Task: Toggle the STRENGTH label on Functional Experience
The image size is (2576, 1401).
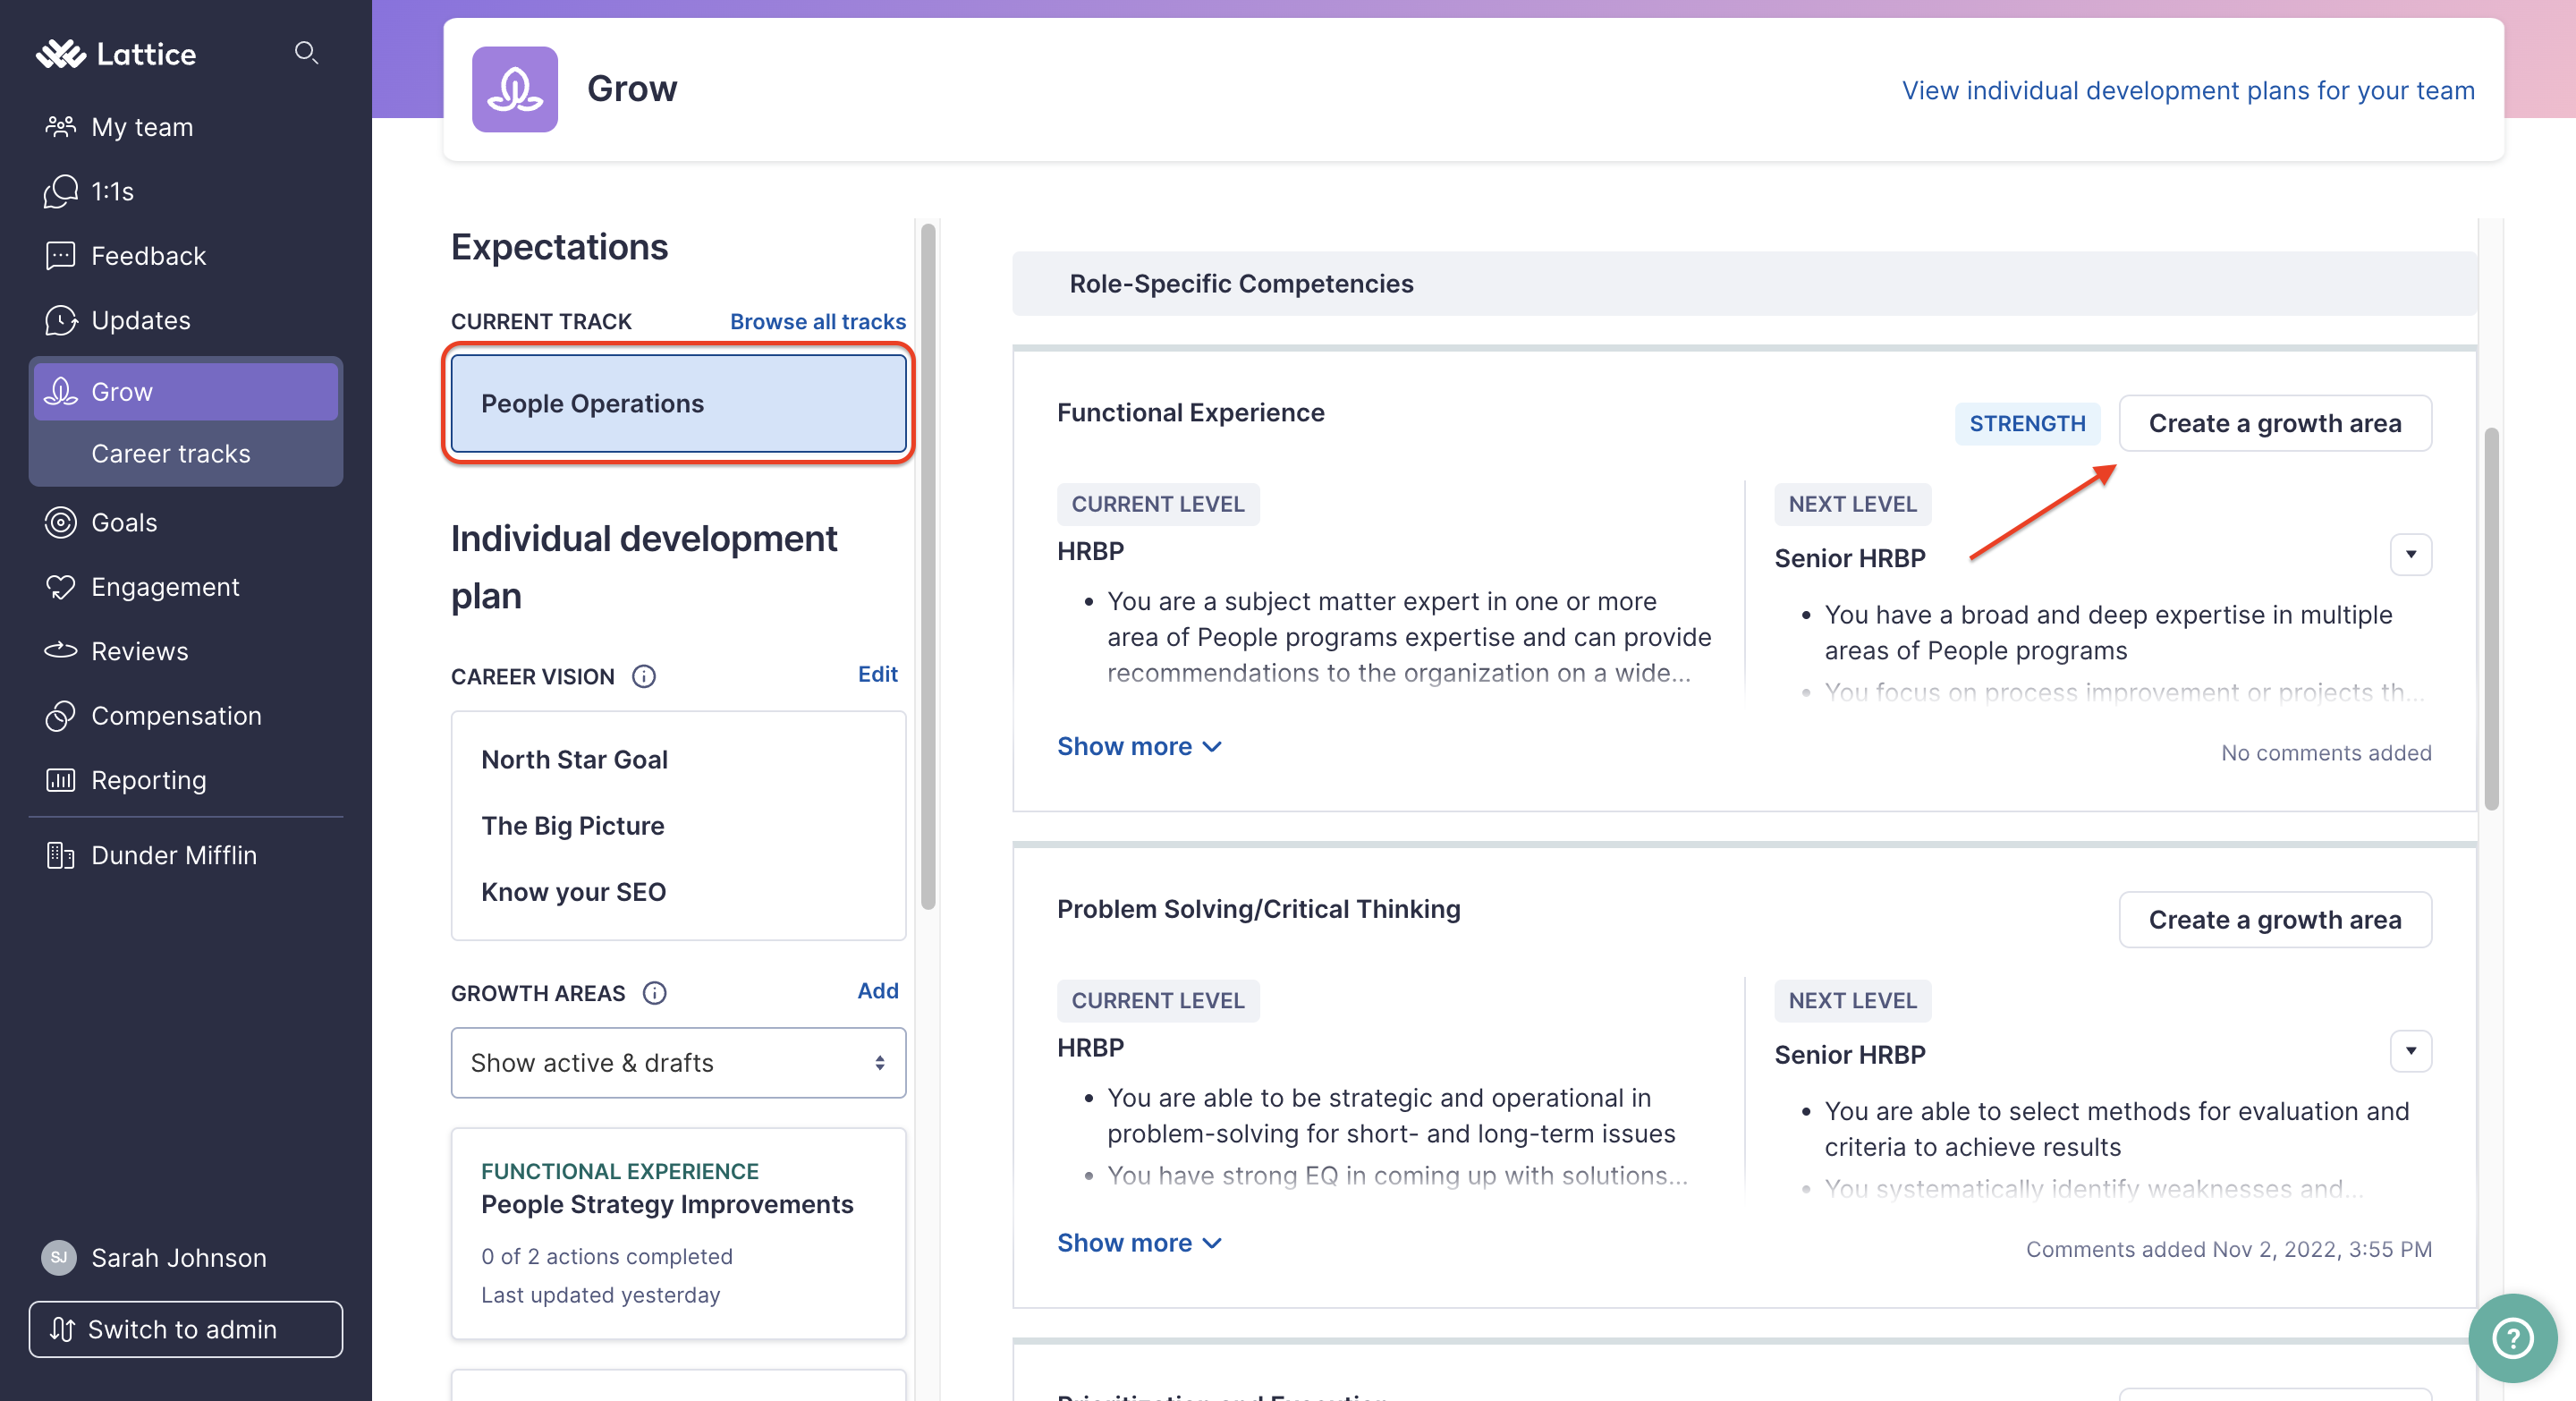Action: [2027, 423]
